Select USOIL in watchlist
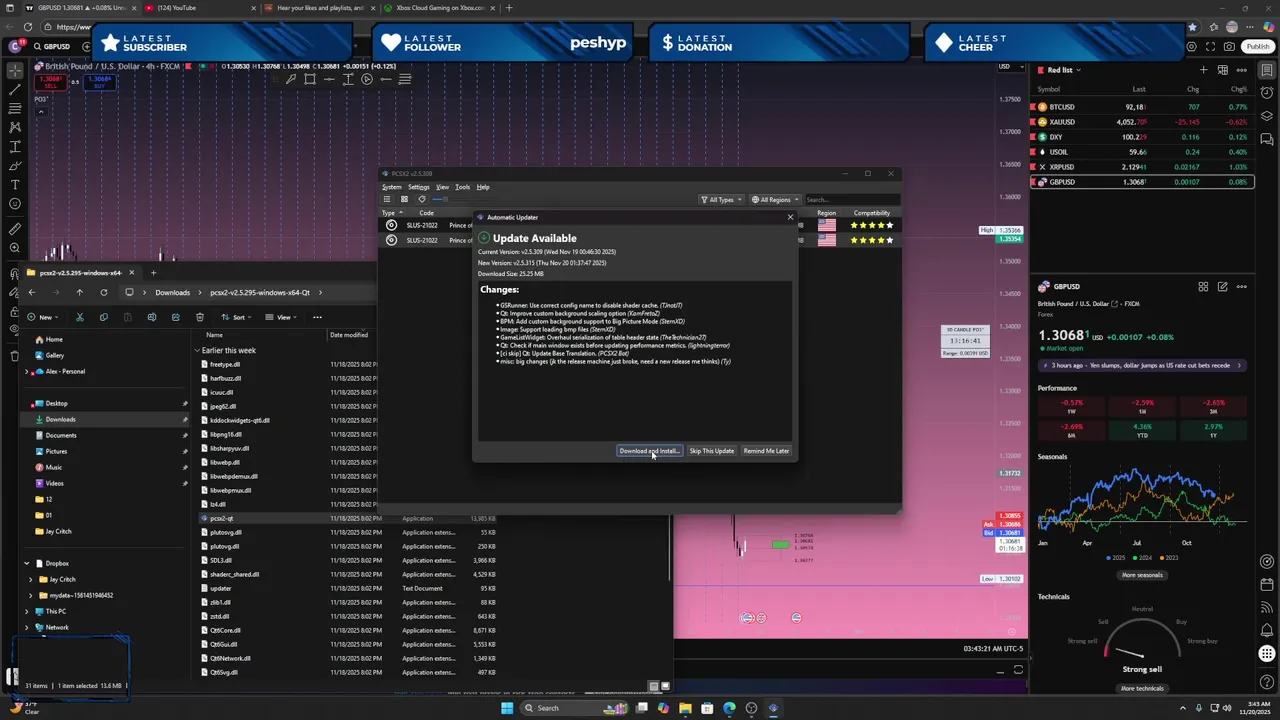 tap(1142, 152)
